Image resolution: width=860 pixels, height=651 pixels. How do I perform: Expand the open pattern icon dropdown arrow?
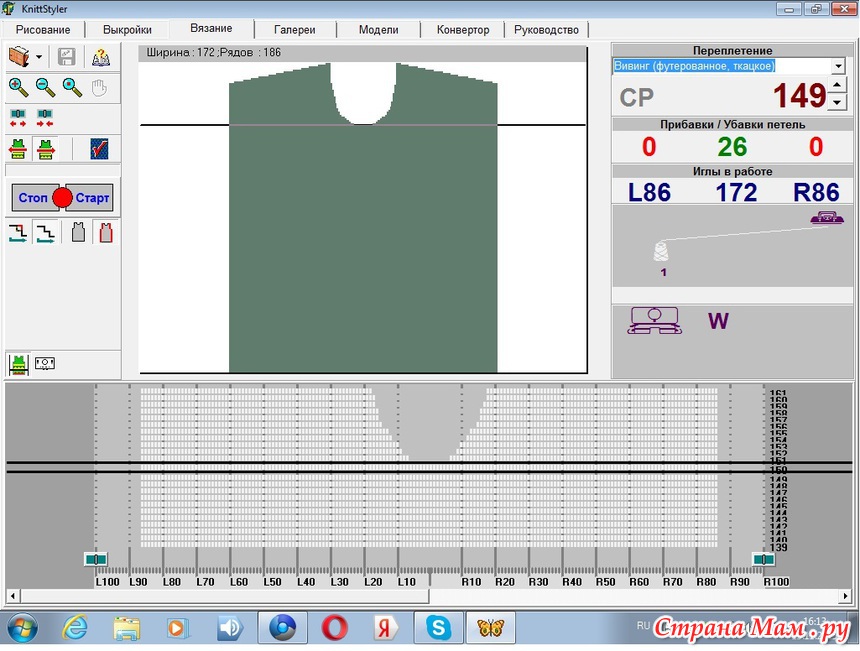coord(39,58)
